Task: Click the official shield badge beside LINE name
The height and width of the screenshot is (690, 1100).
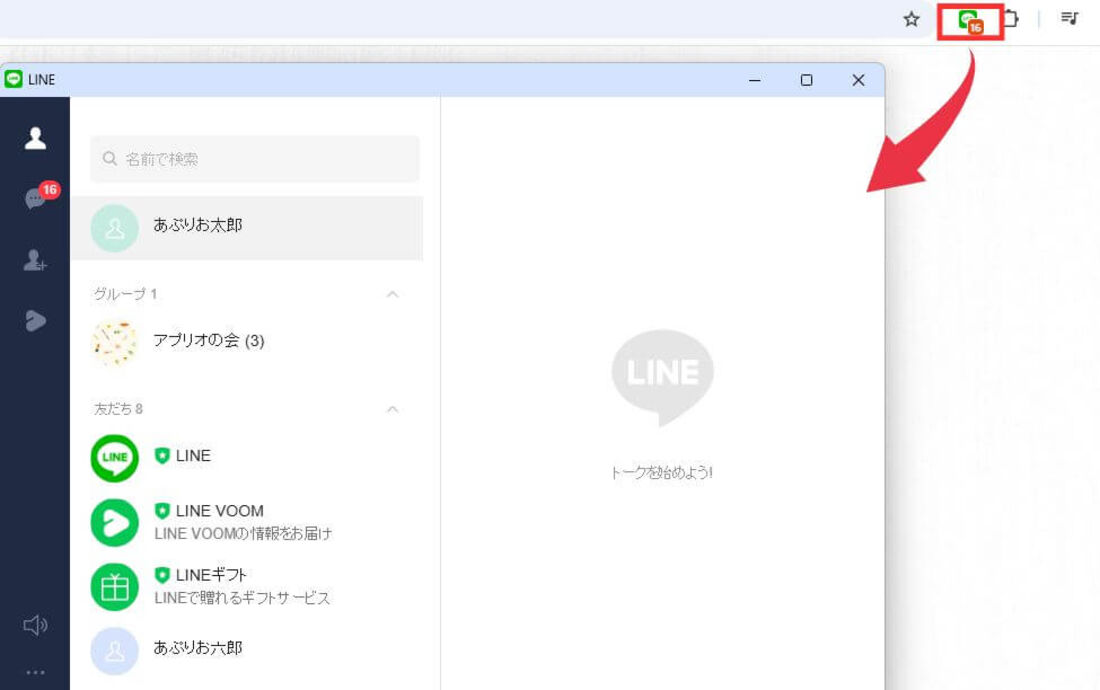Action: coord(162,456)
